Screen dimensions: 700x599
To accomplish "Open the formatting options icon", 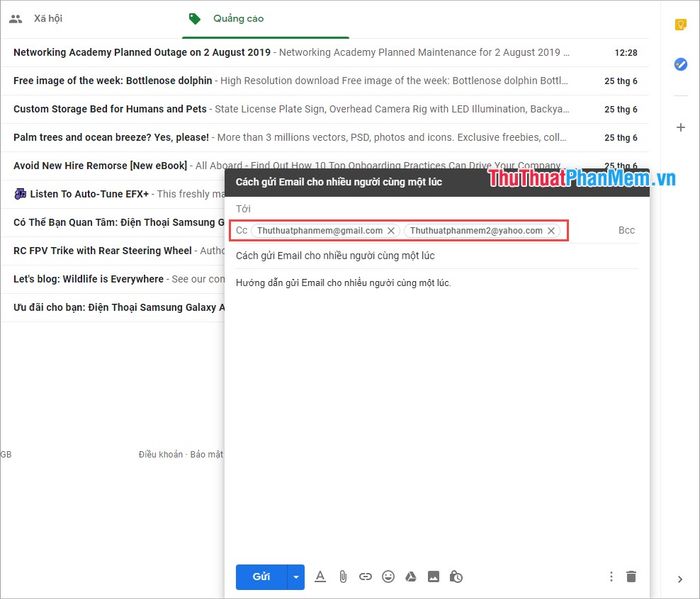I will 320,577.
